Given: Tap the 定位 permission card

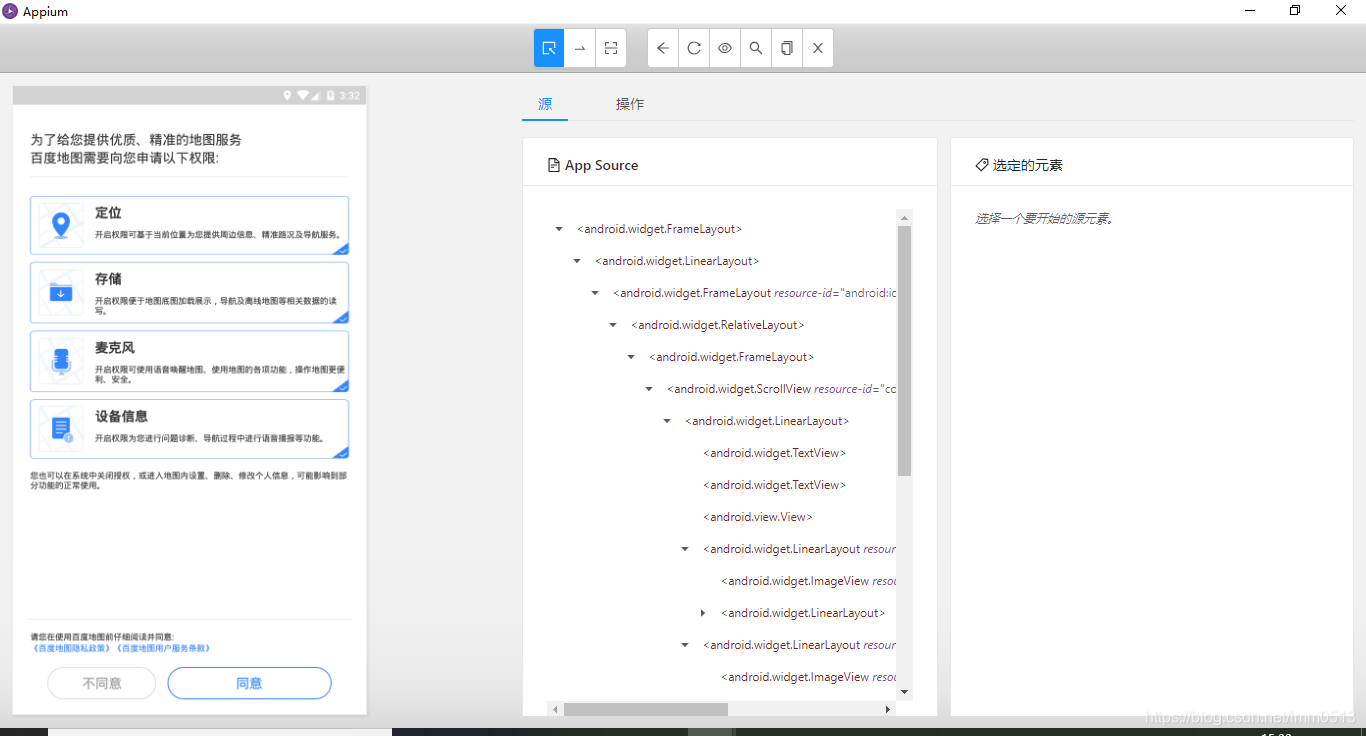Looking at the screenshot, I should click(189, 226).
